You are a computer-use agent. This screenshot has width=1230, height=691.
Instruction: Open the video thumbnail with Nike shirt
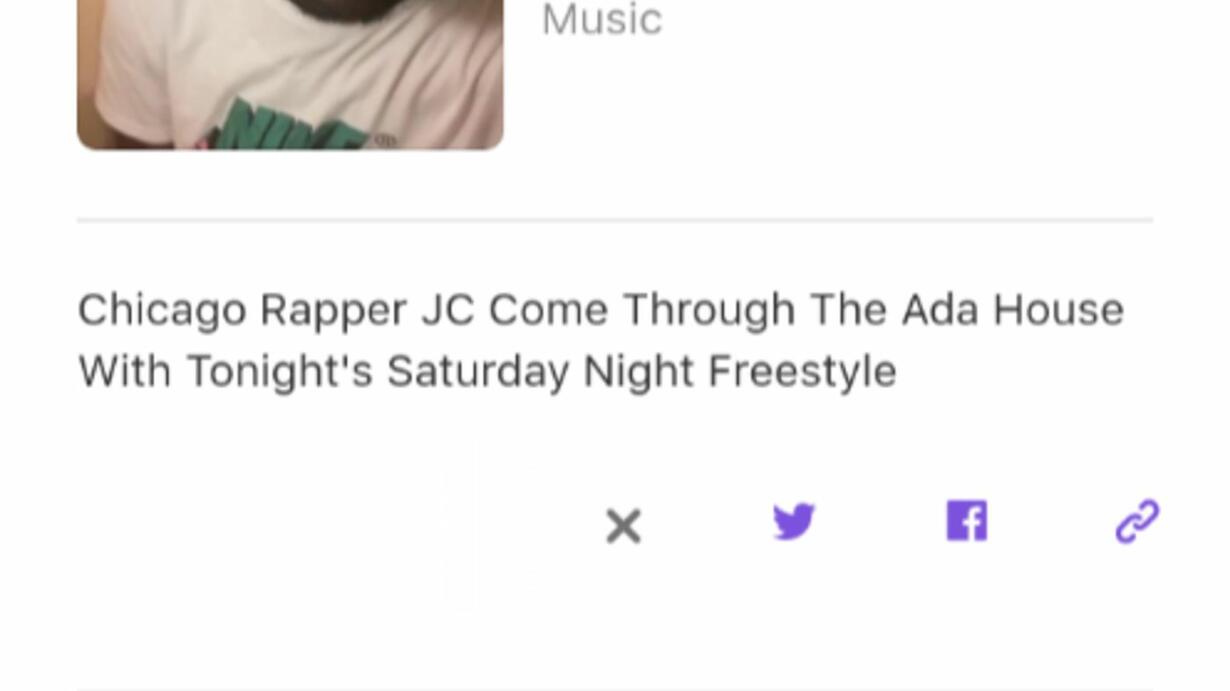pyautogui.click(x=290, y=75)
